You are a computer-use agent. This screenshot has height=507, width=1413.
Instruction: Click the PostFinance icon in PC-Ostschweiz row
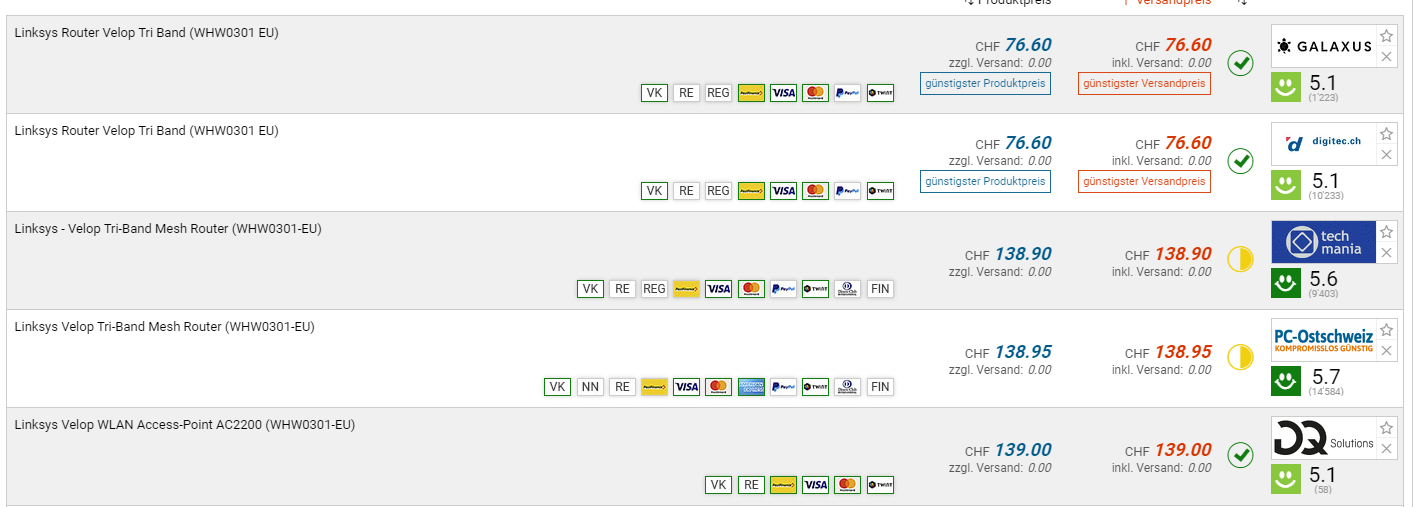(654, 387)
